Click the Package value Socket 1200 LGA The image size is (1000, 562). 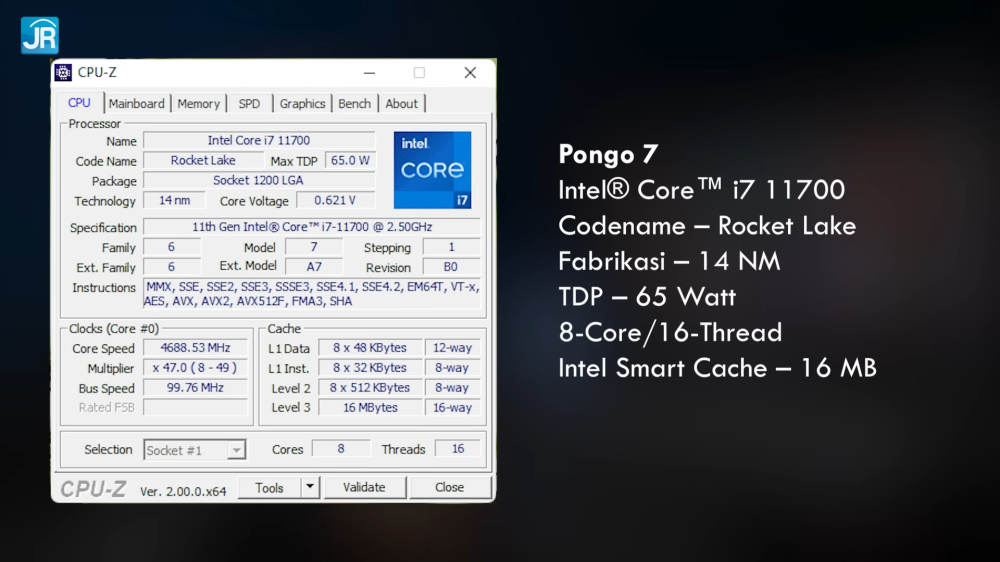pyautogui.click(x=259, y=181)
